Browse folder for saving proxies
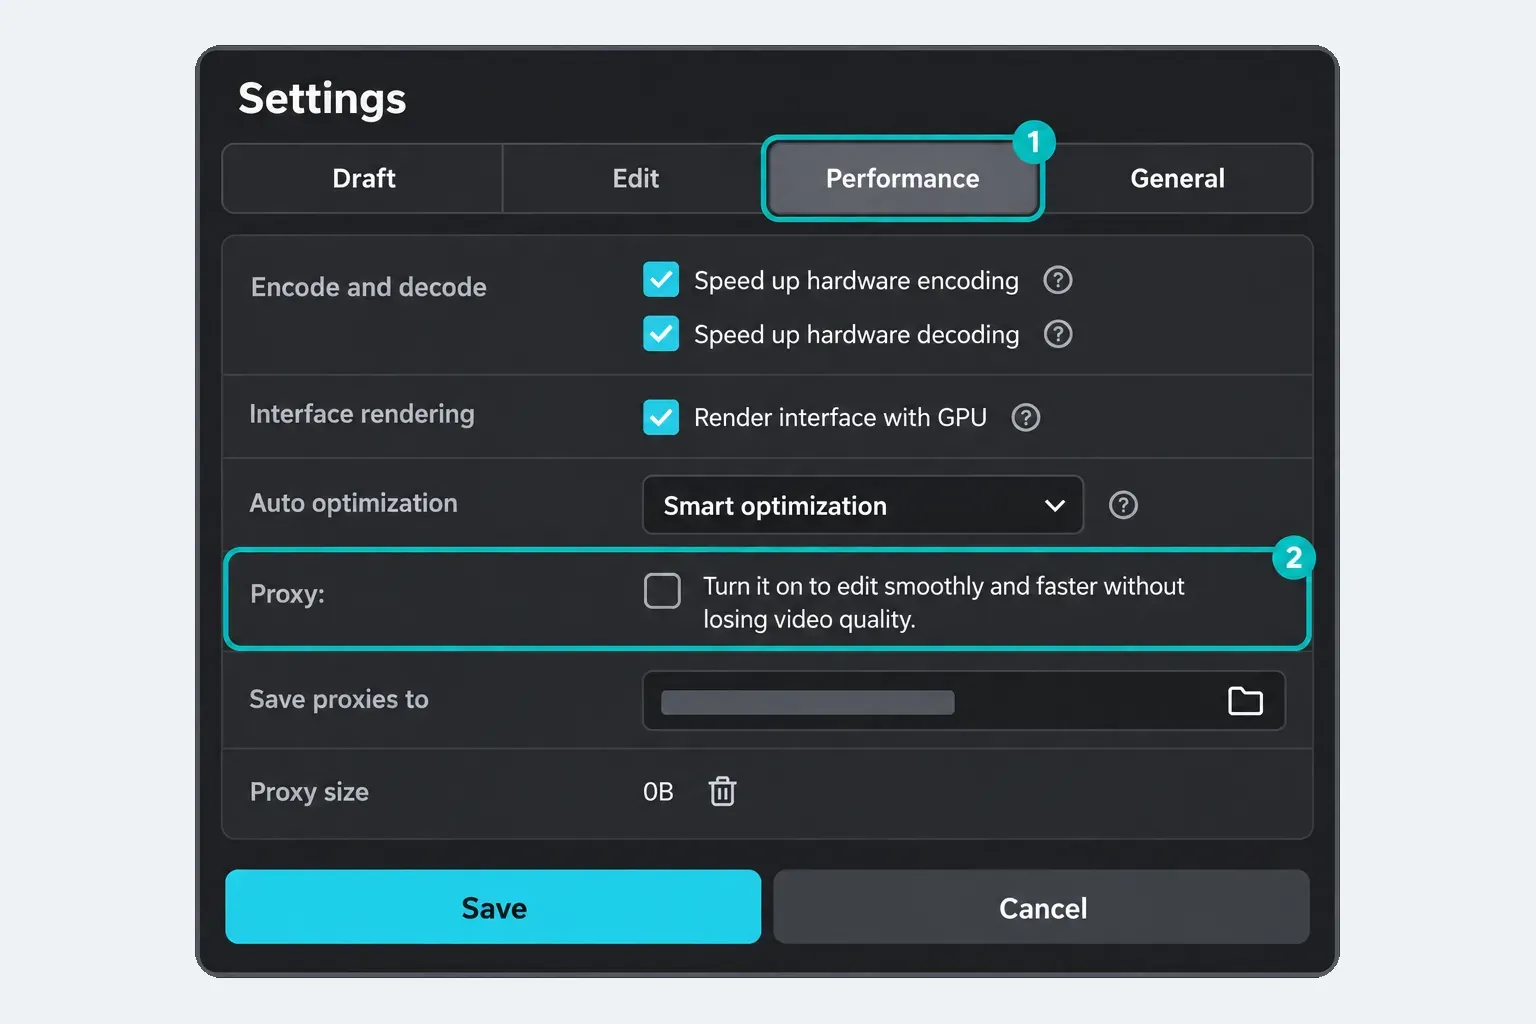 click(1245, 701)
